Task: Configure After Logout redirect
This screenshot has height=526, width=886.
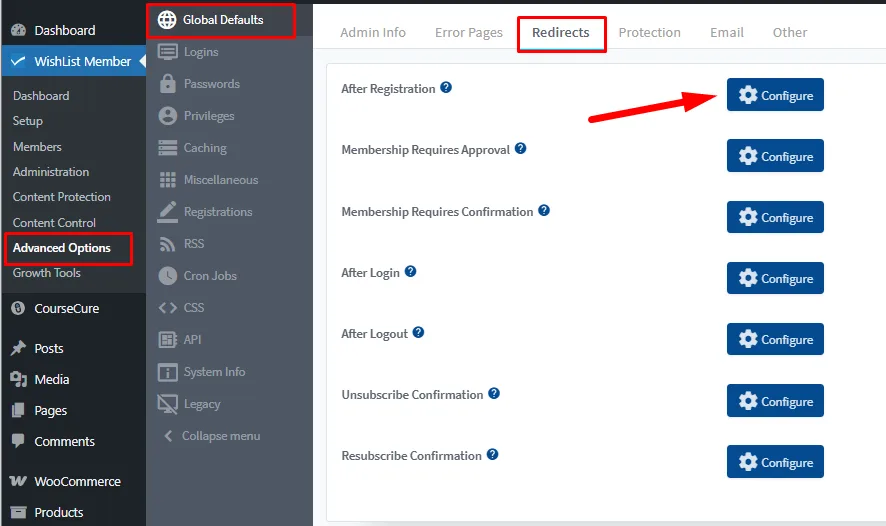Action: [775, 339]
